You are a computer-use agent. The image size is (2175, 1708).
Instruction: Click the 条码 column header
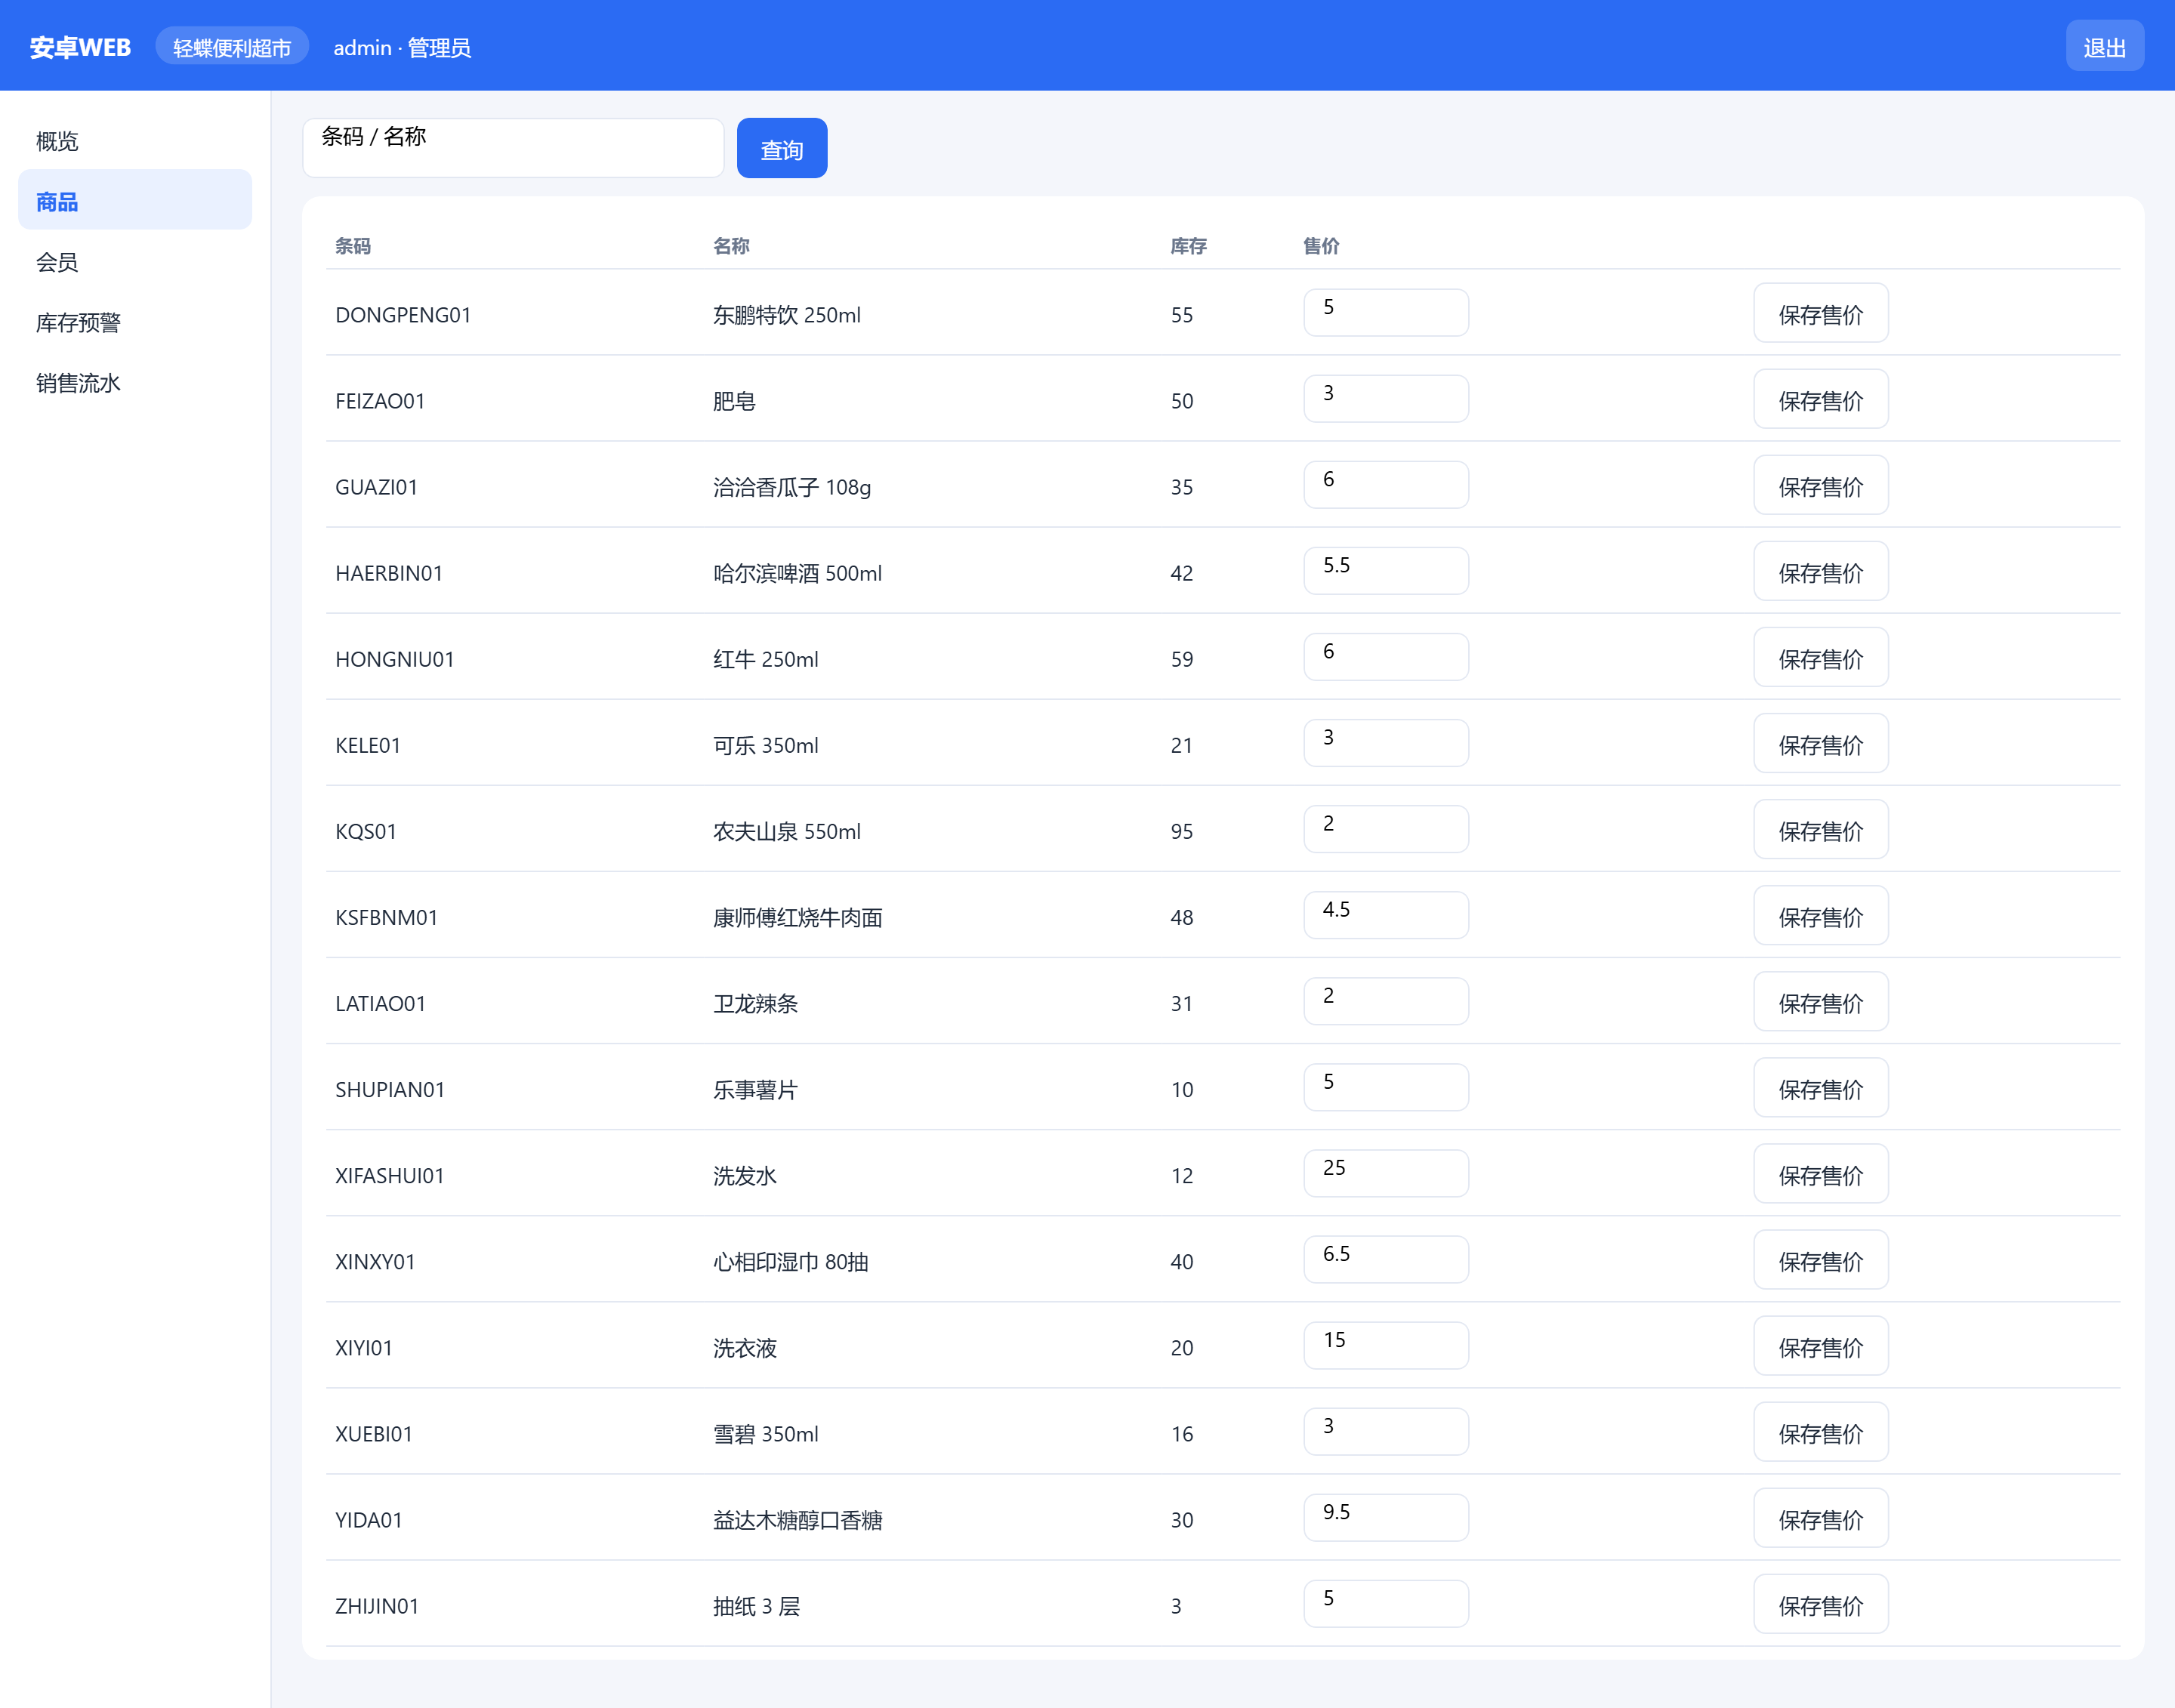353,246
